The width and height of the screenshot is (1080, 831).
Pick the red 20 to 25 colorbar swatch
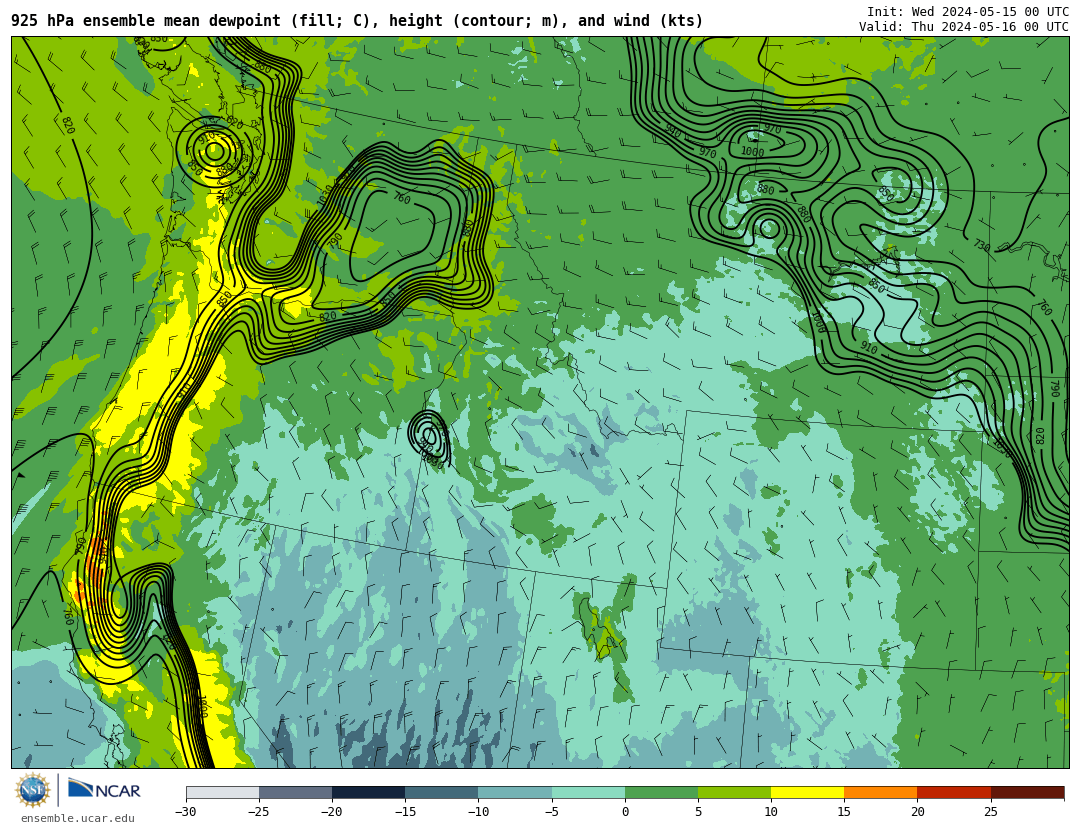[954, 793]
